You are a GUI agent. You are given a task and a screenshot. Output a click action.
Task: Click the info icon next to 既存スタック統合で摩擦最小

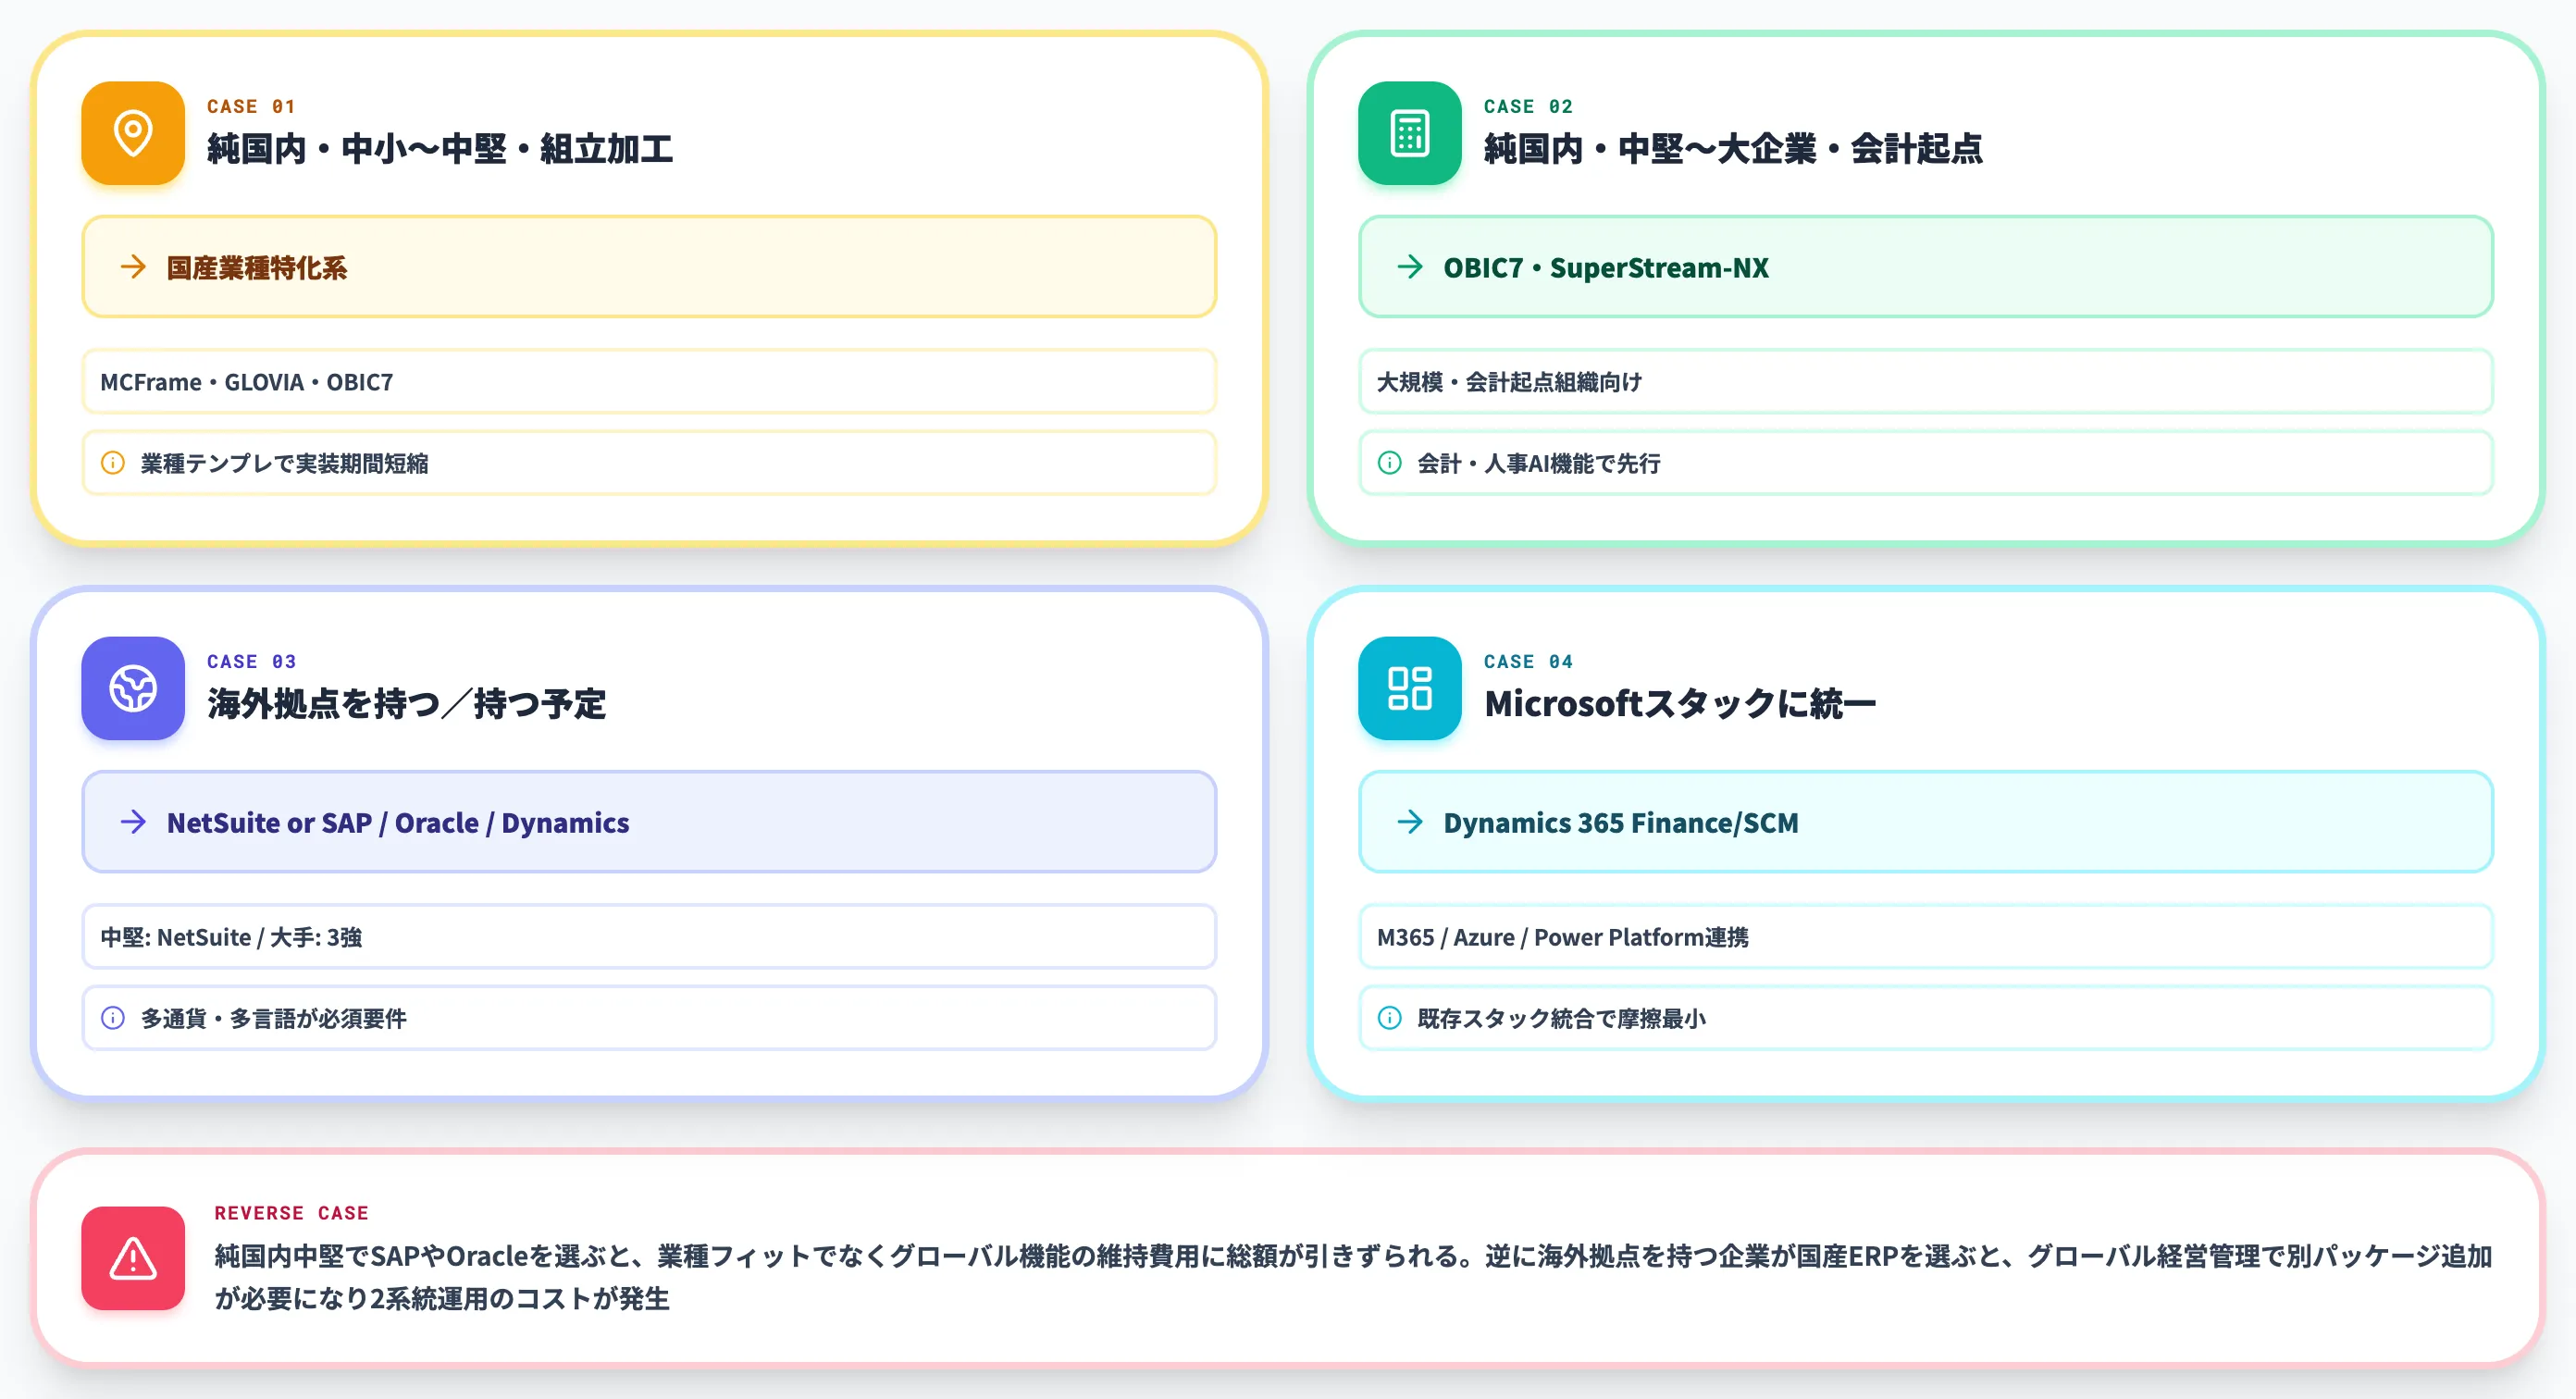[1390, 1018]
